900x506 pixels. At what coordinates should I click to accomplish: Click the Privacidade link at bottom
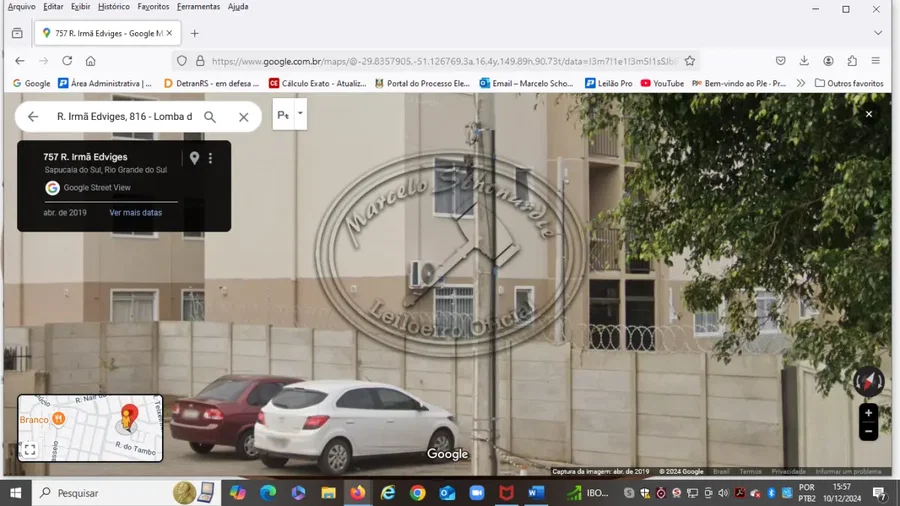(789, 472)
